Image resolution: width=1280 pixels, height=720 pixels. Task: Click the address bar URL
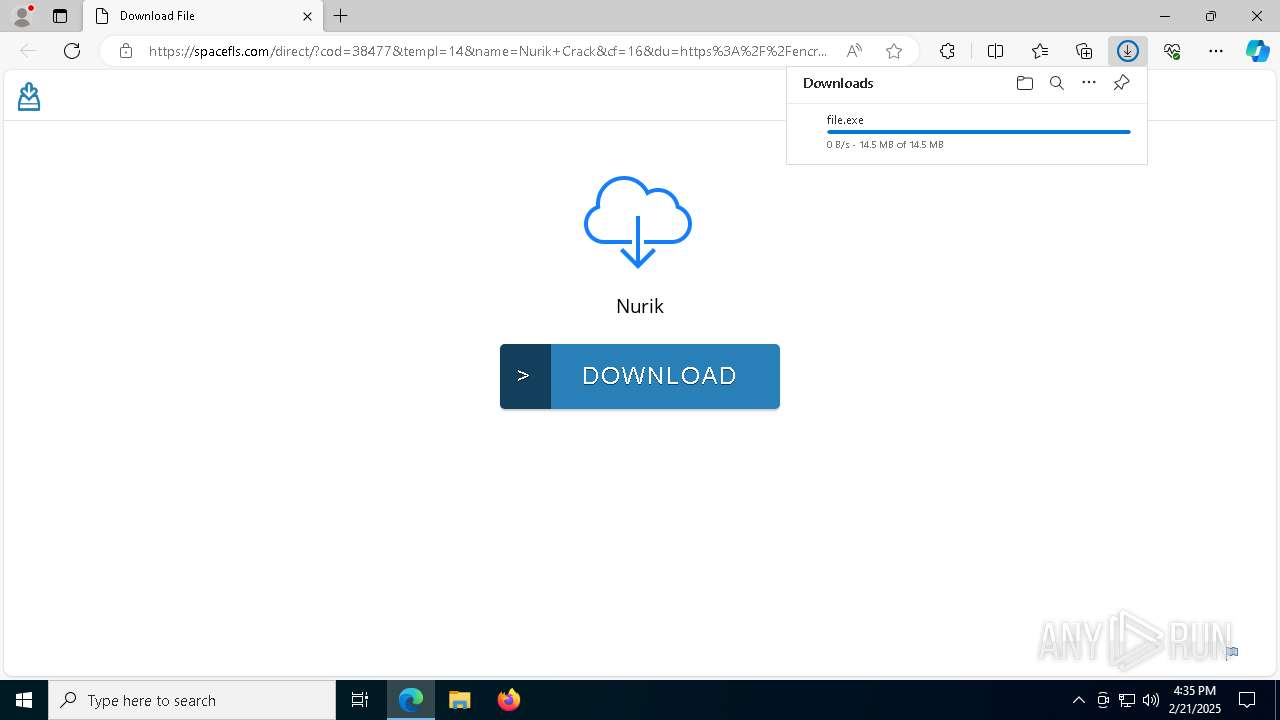488,51
